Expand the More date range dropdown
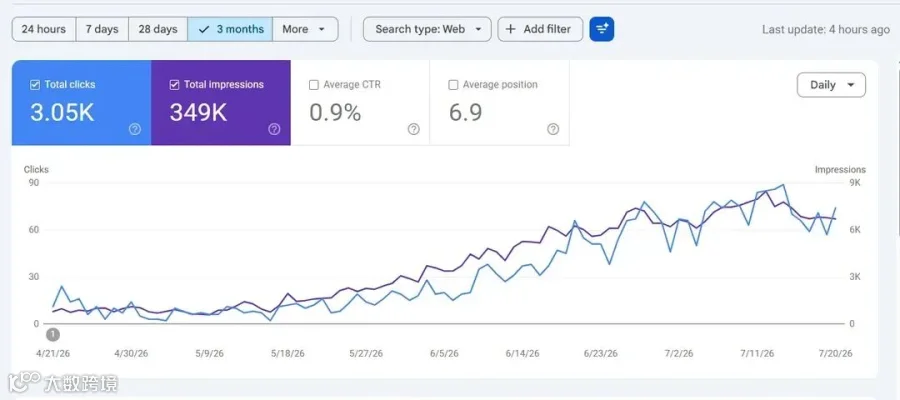This screenshot has width=900, height=400. click(305, 29)
